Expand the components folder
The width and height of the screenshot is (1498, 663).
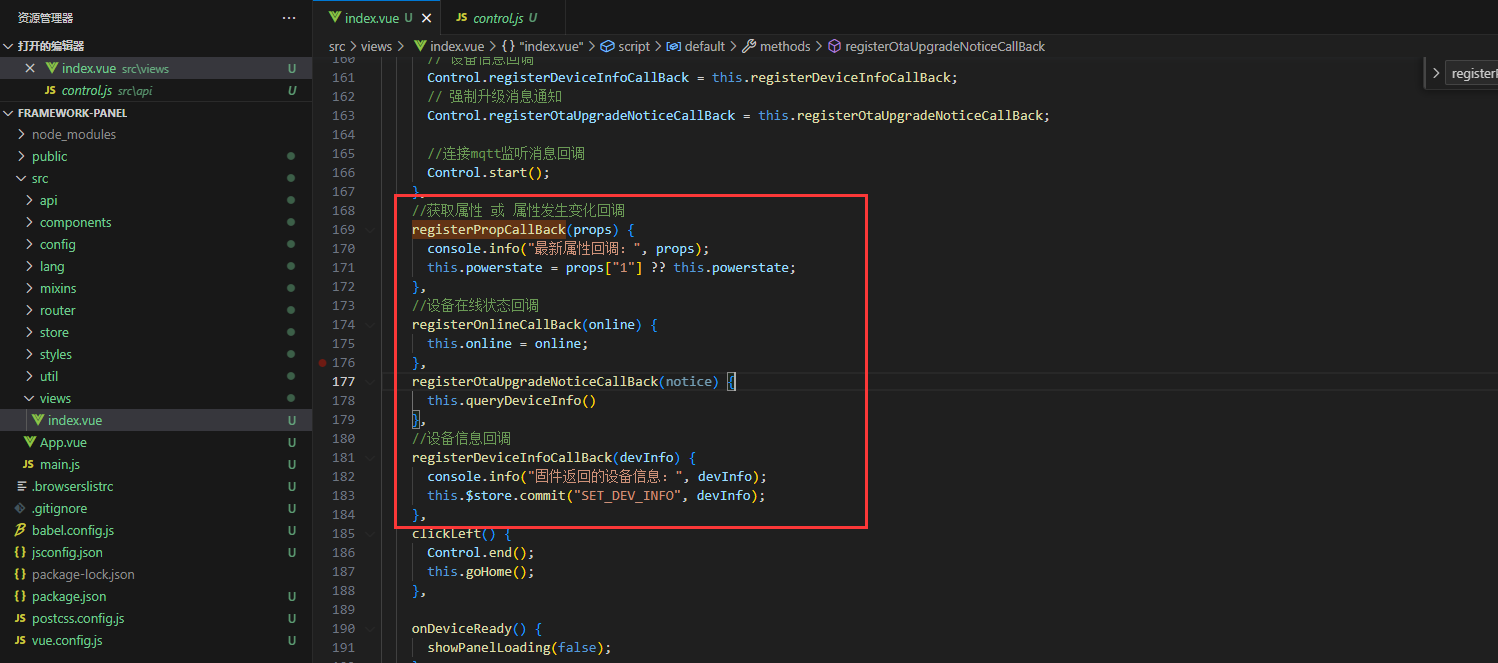30,222
